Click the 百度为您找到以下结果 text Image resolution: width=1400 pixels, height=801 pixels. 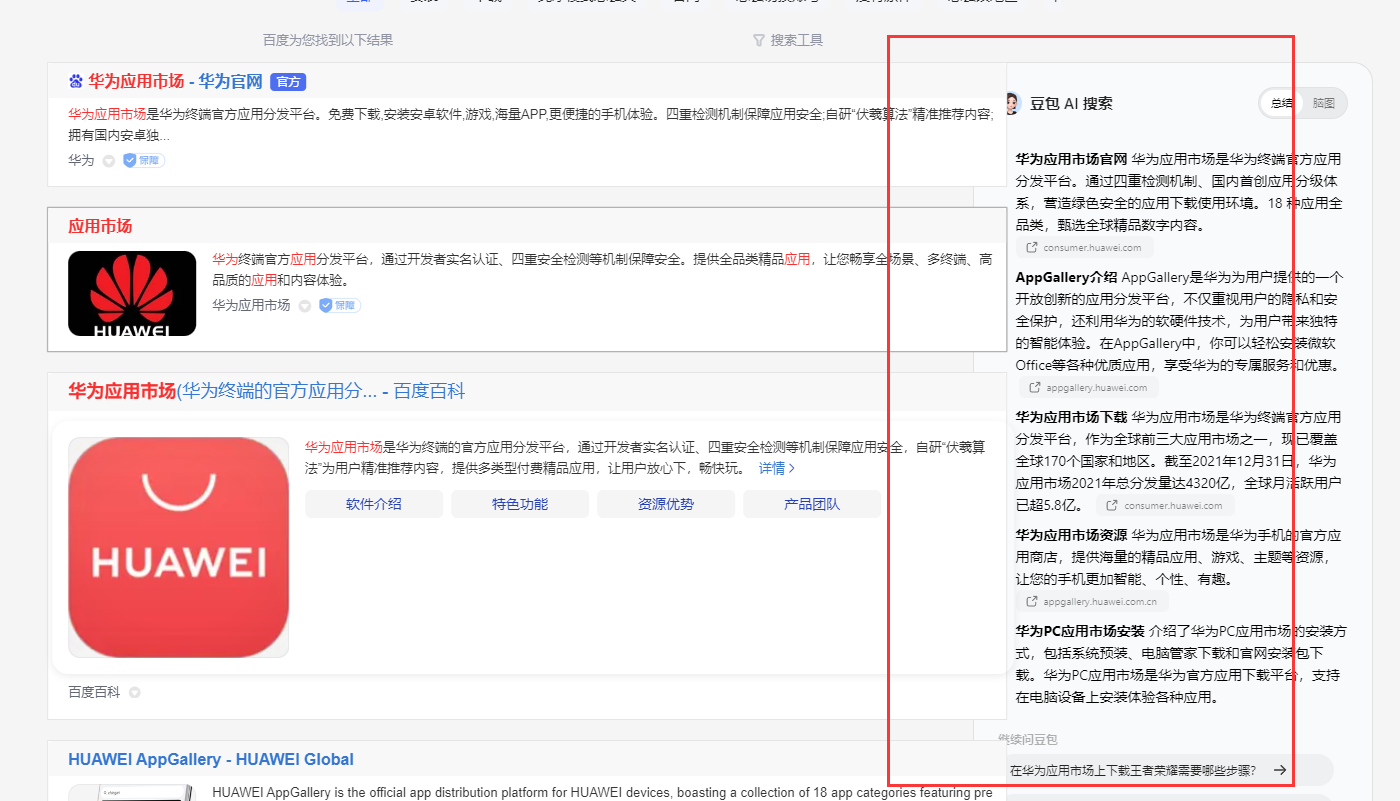pyautogui.click(x=328, y=40)
